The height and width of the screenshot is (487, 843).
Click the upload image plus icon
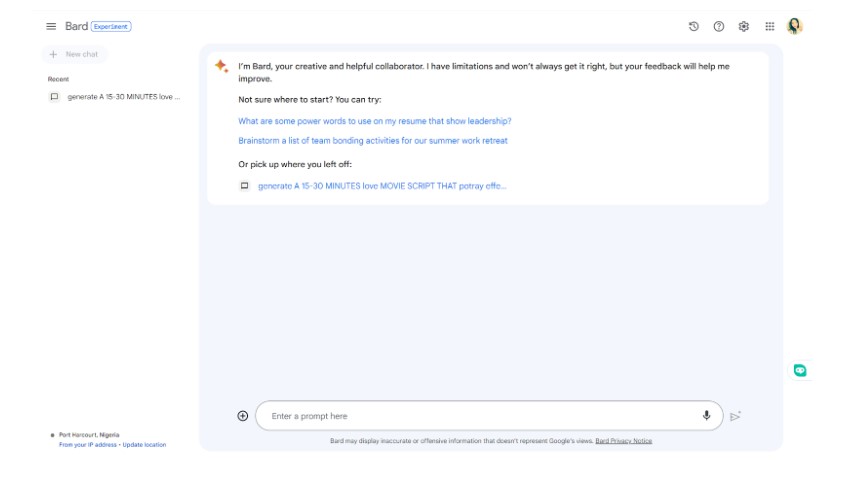point(243,415)
